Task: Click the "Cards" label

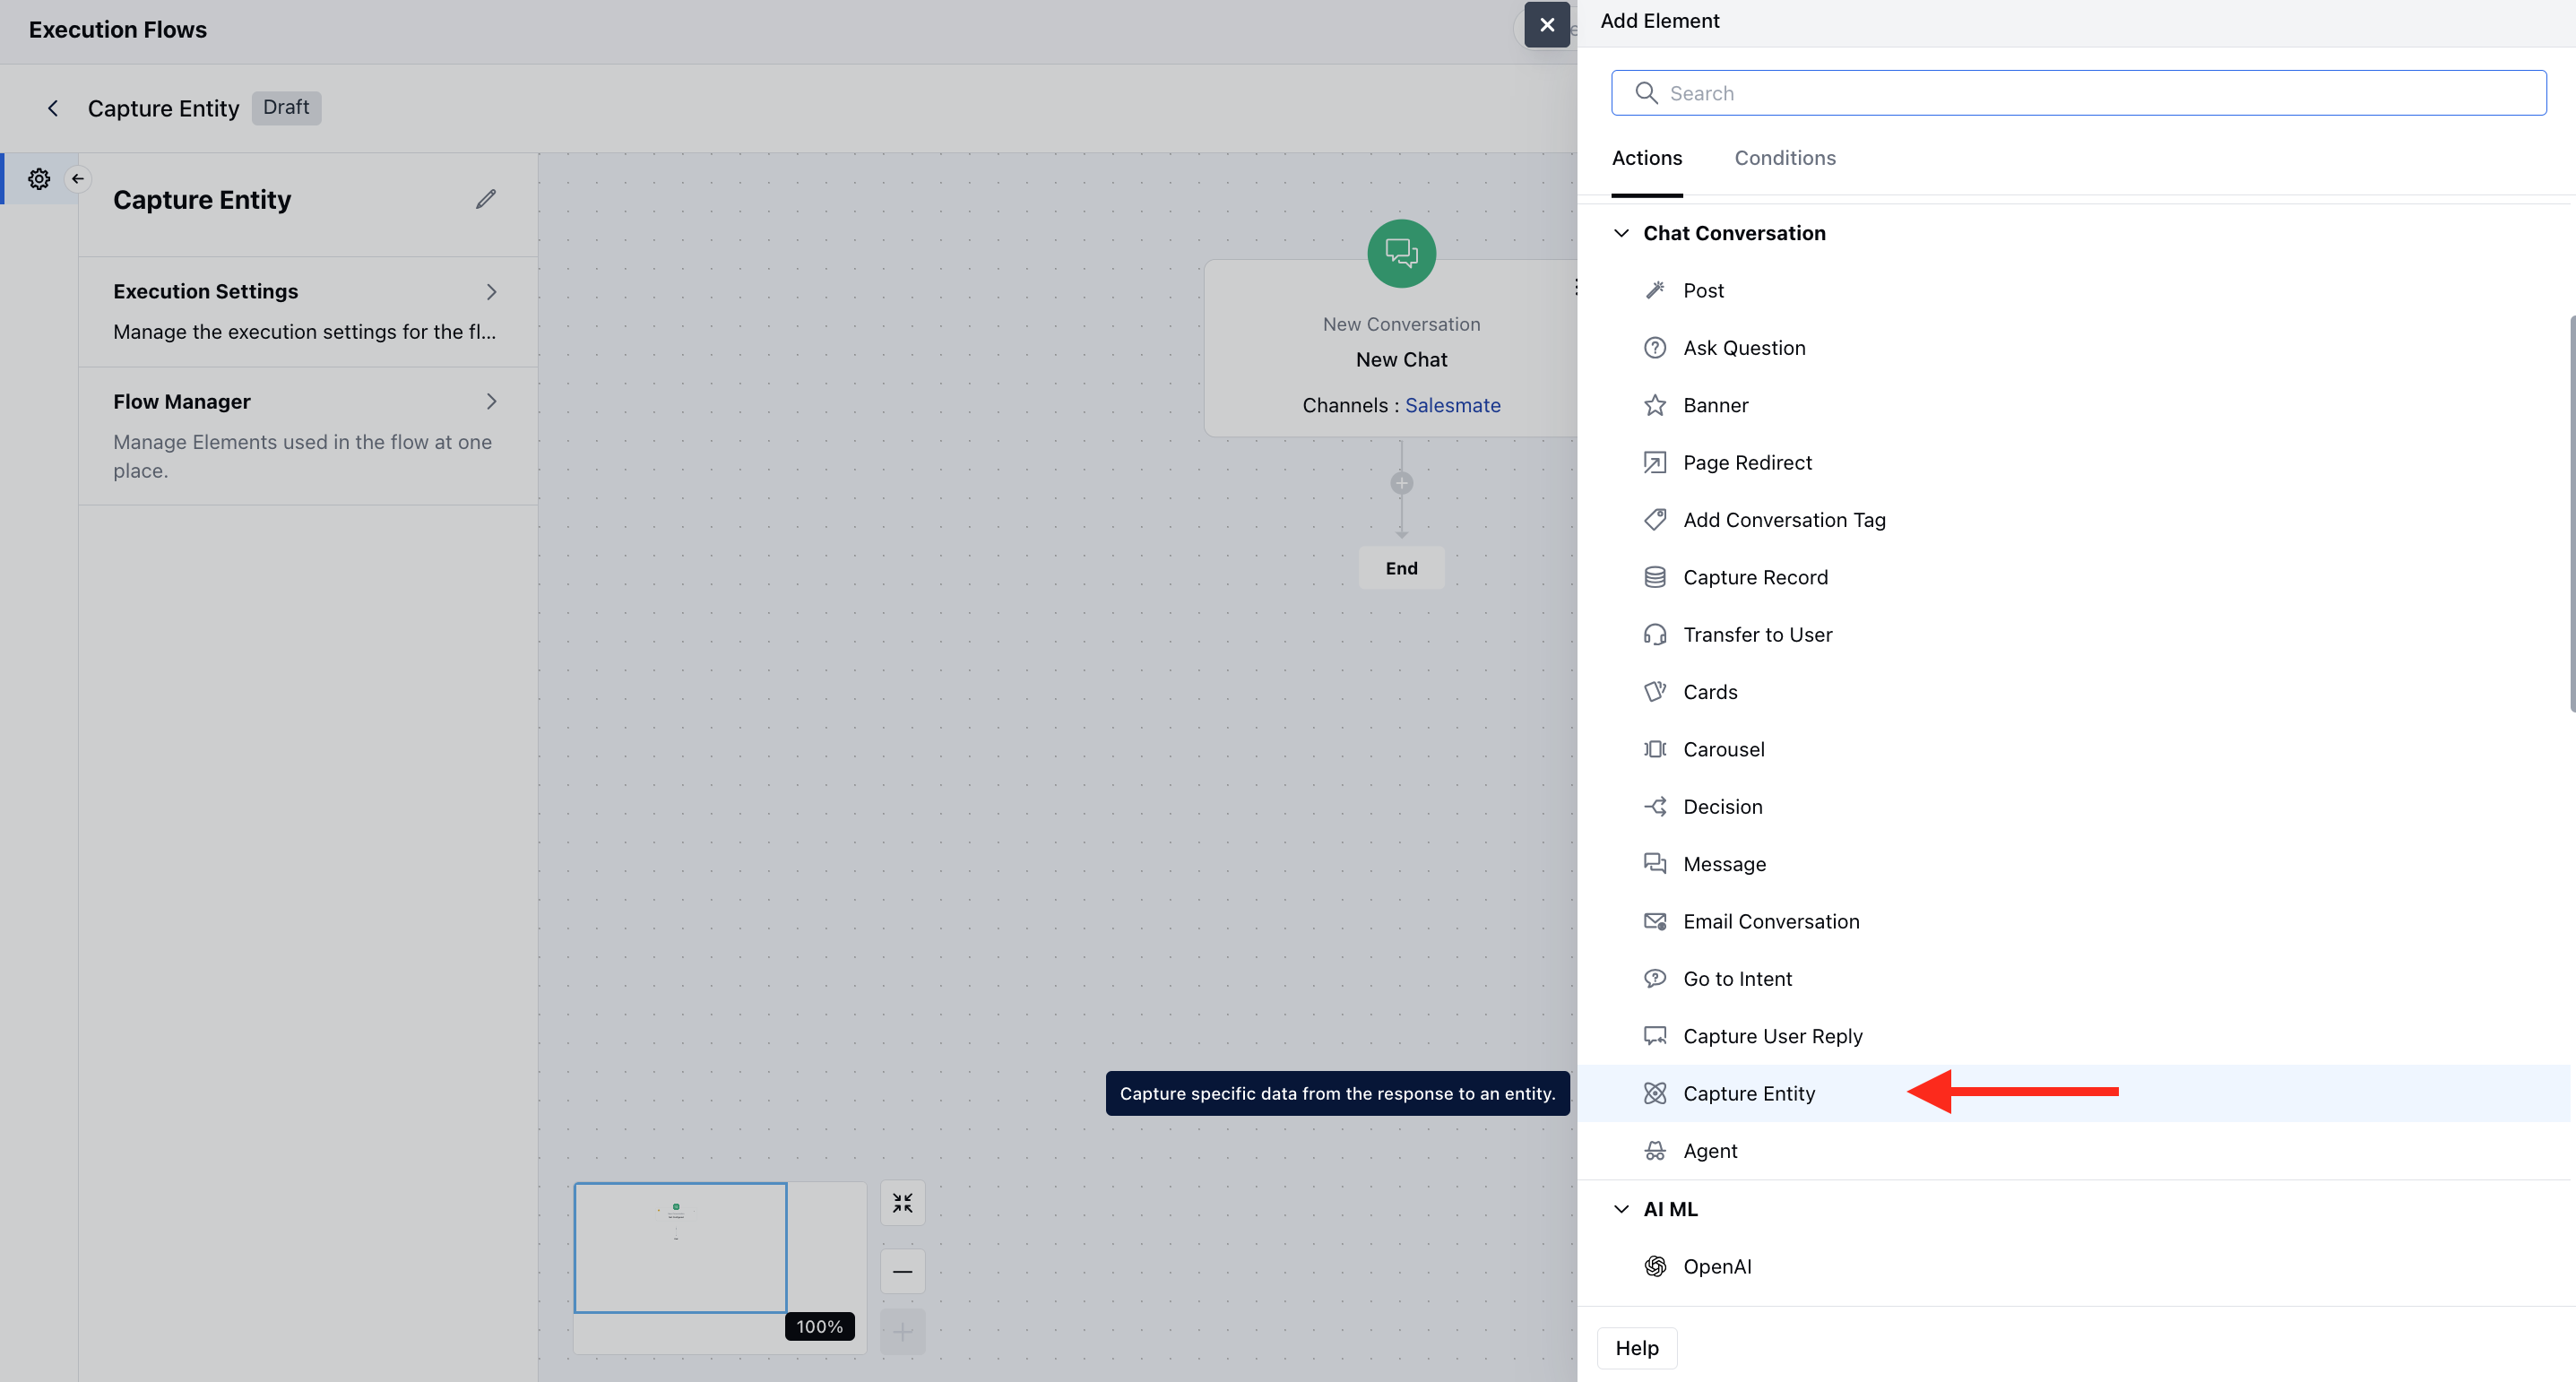Action: [x=1710, y=692]
